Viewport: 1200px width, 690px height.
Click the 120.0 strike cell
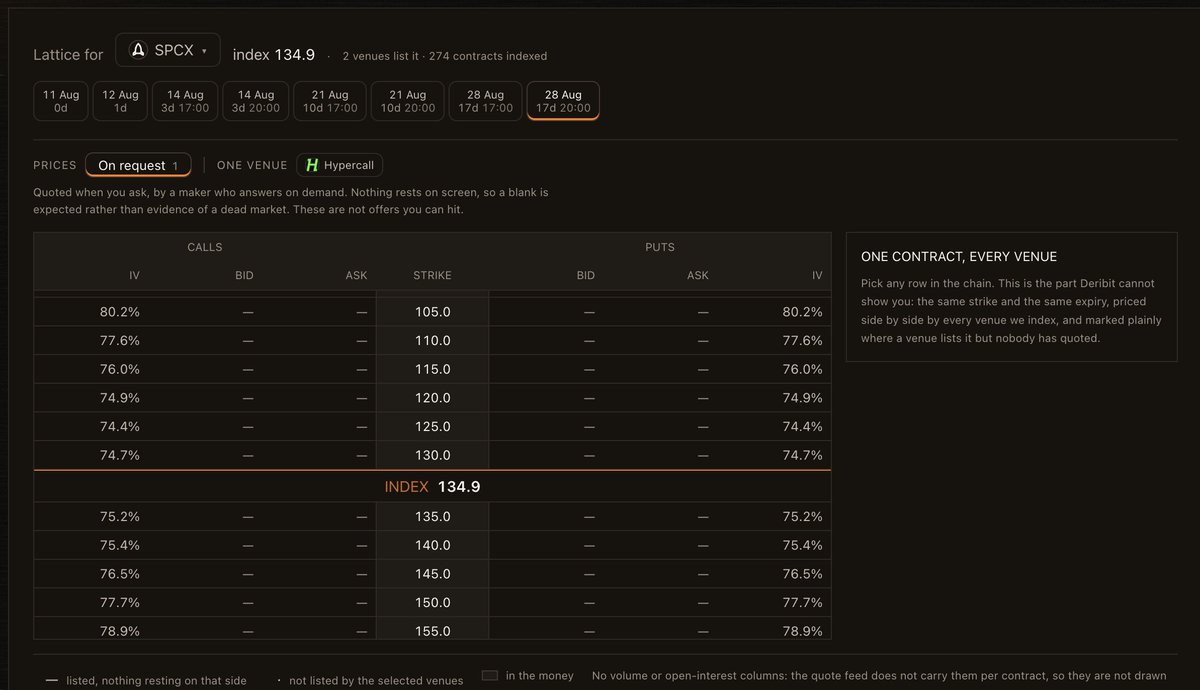pos(433,398)
